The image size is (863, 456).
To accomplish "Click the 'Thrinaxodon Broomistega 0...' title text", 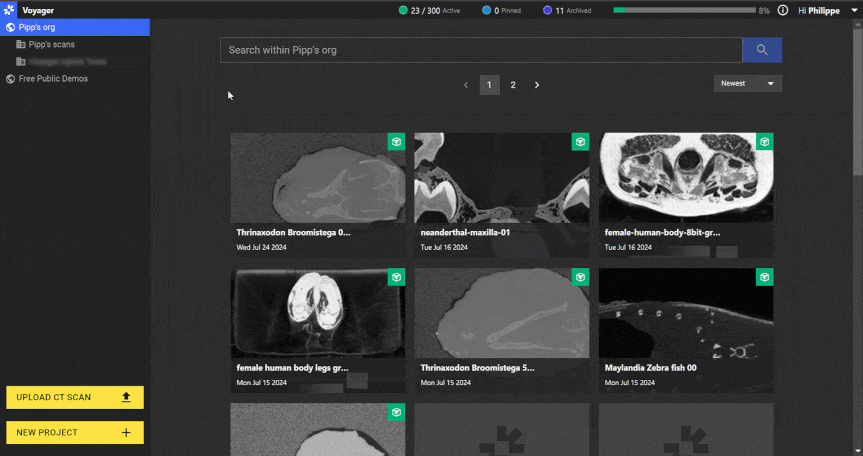I will 293,233.
